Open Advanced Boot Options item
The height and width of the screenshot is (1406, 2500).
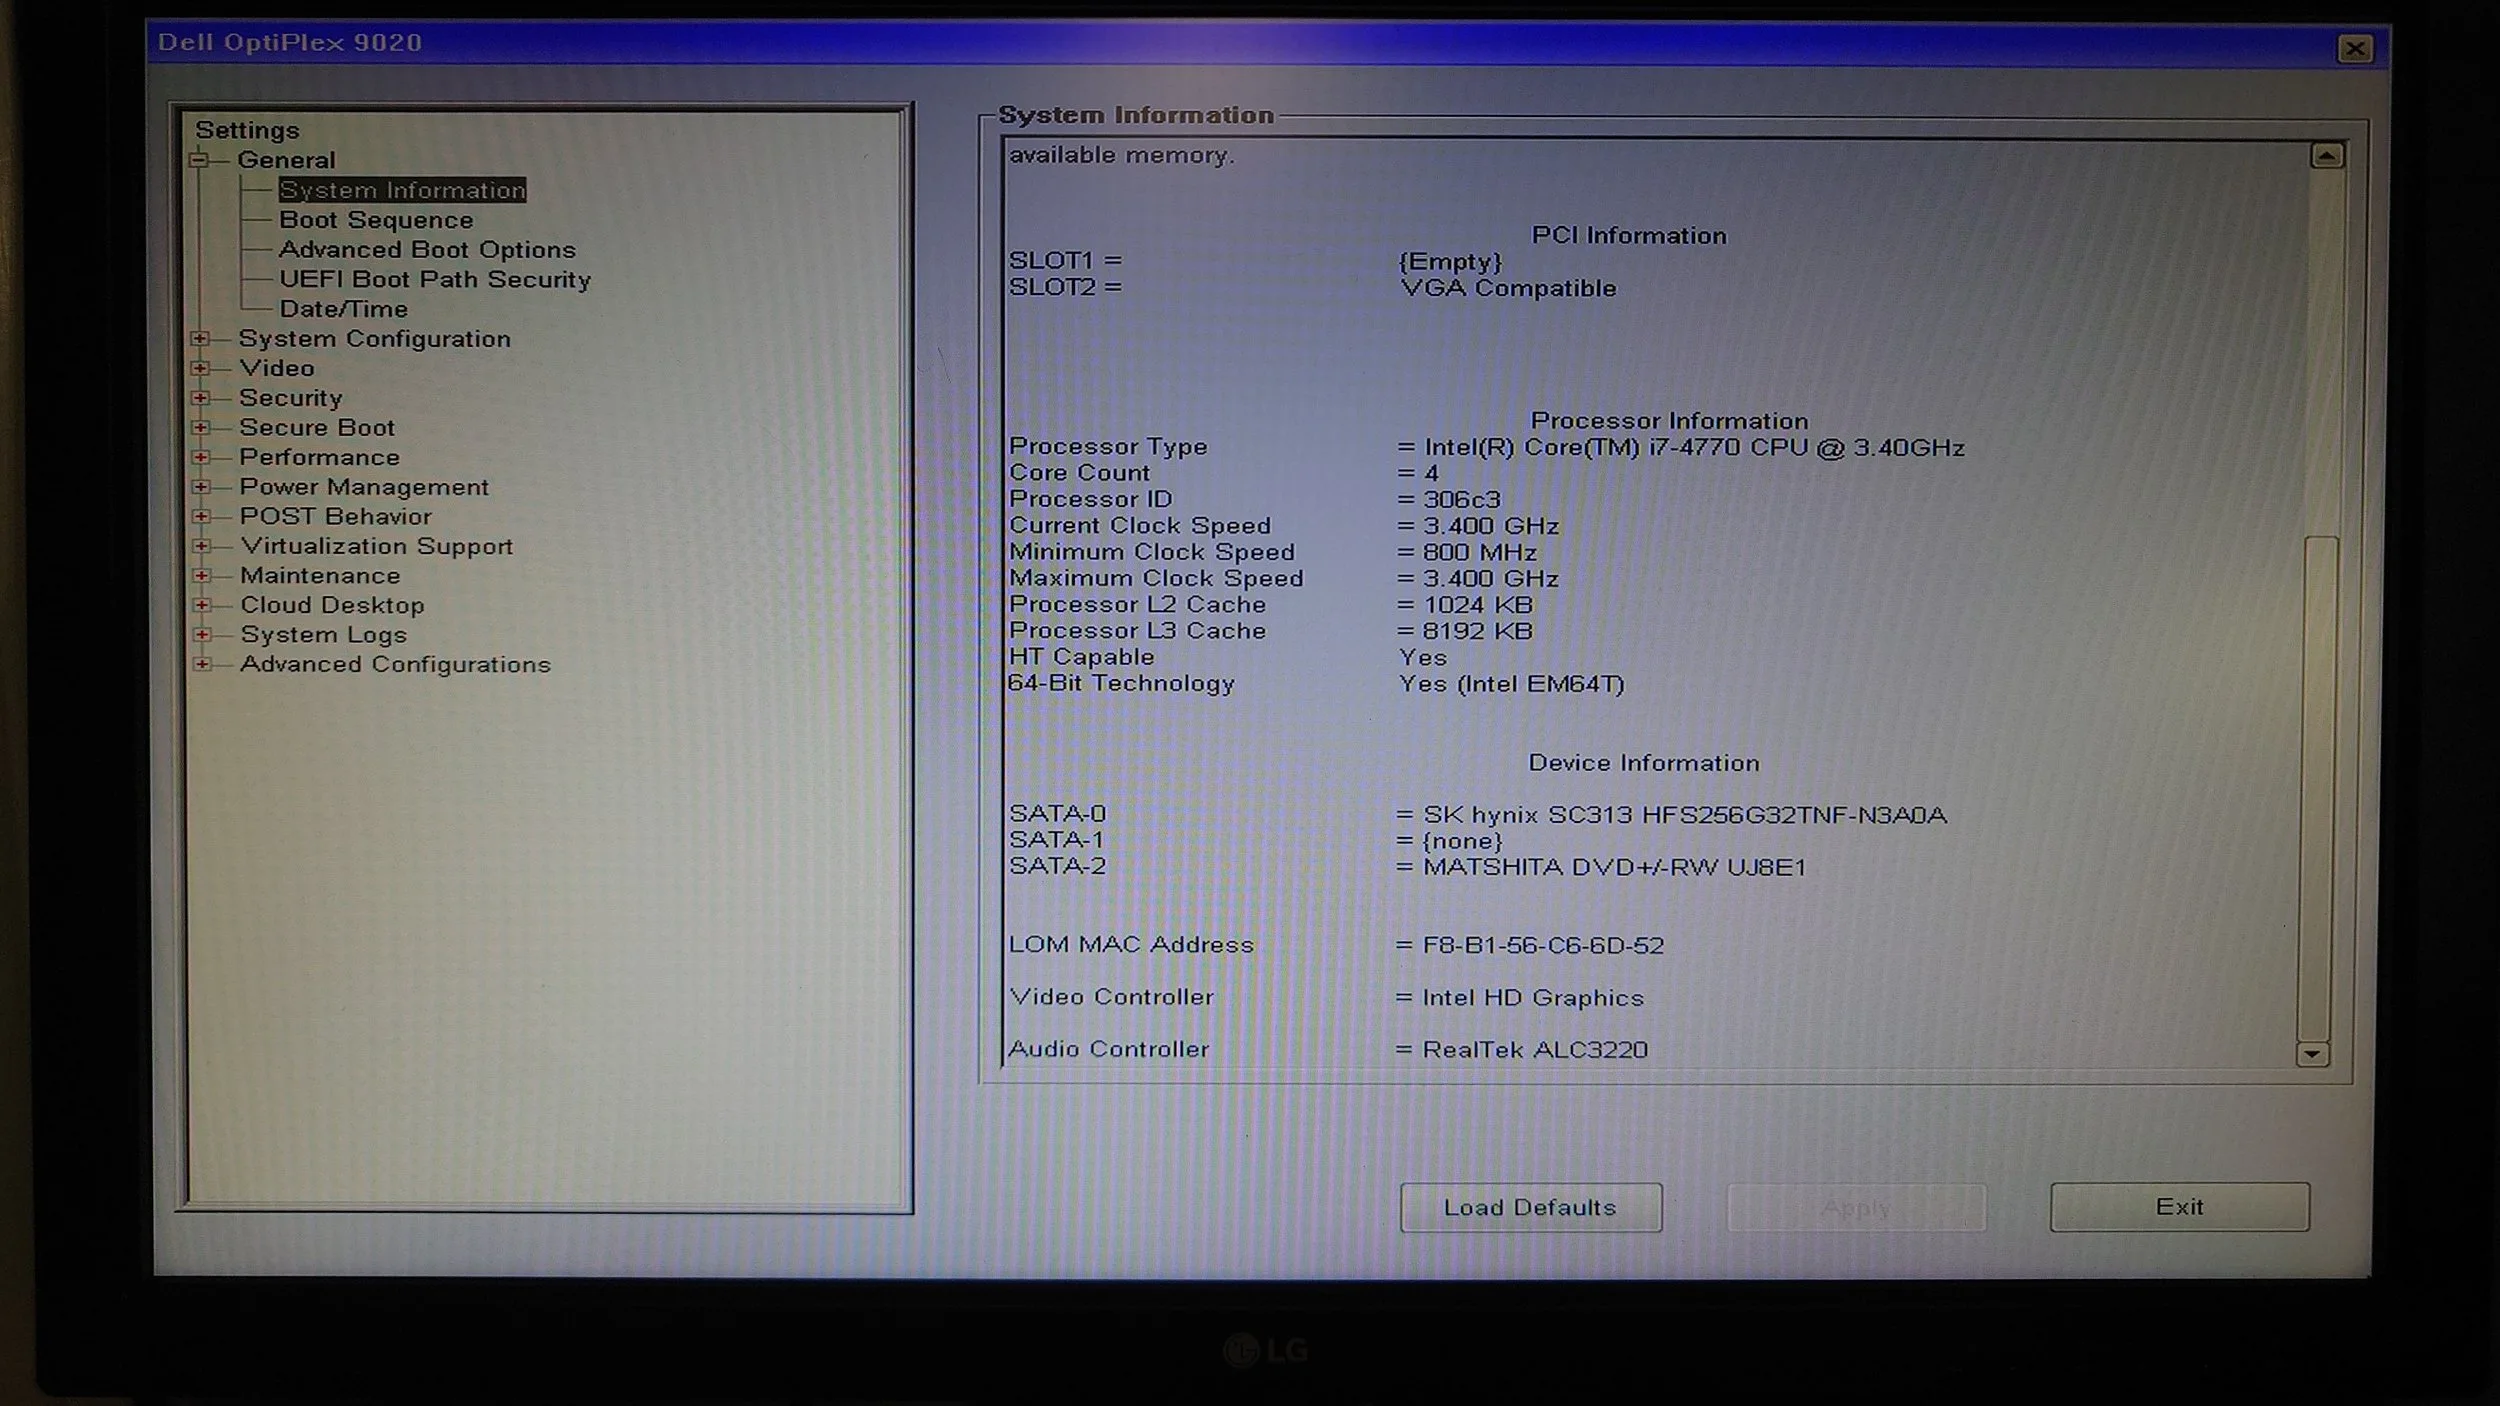click(x=427, y=250)
